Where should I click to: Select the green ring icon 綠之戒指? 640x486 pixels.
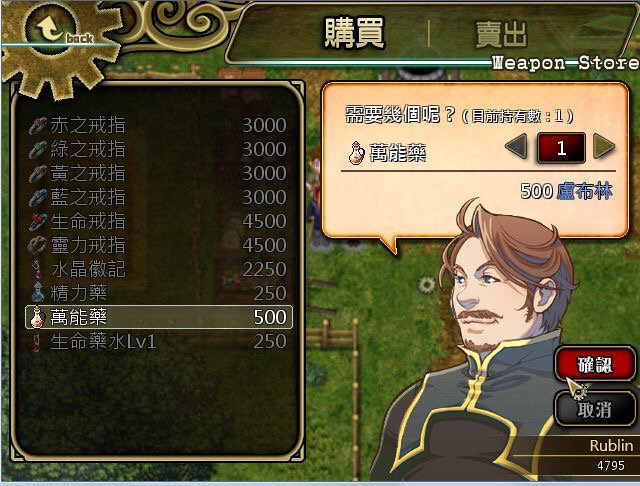(x=38, y=150)
